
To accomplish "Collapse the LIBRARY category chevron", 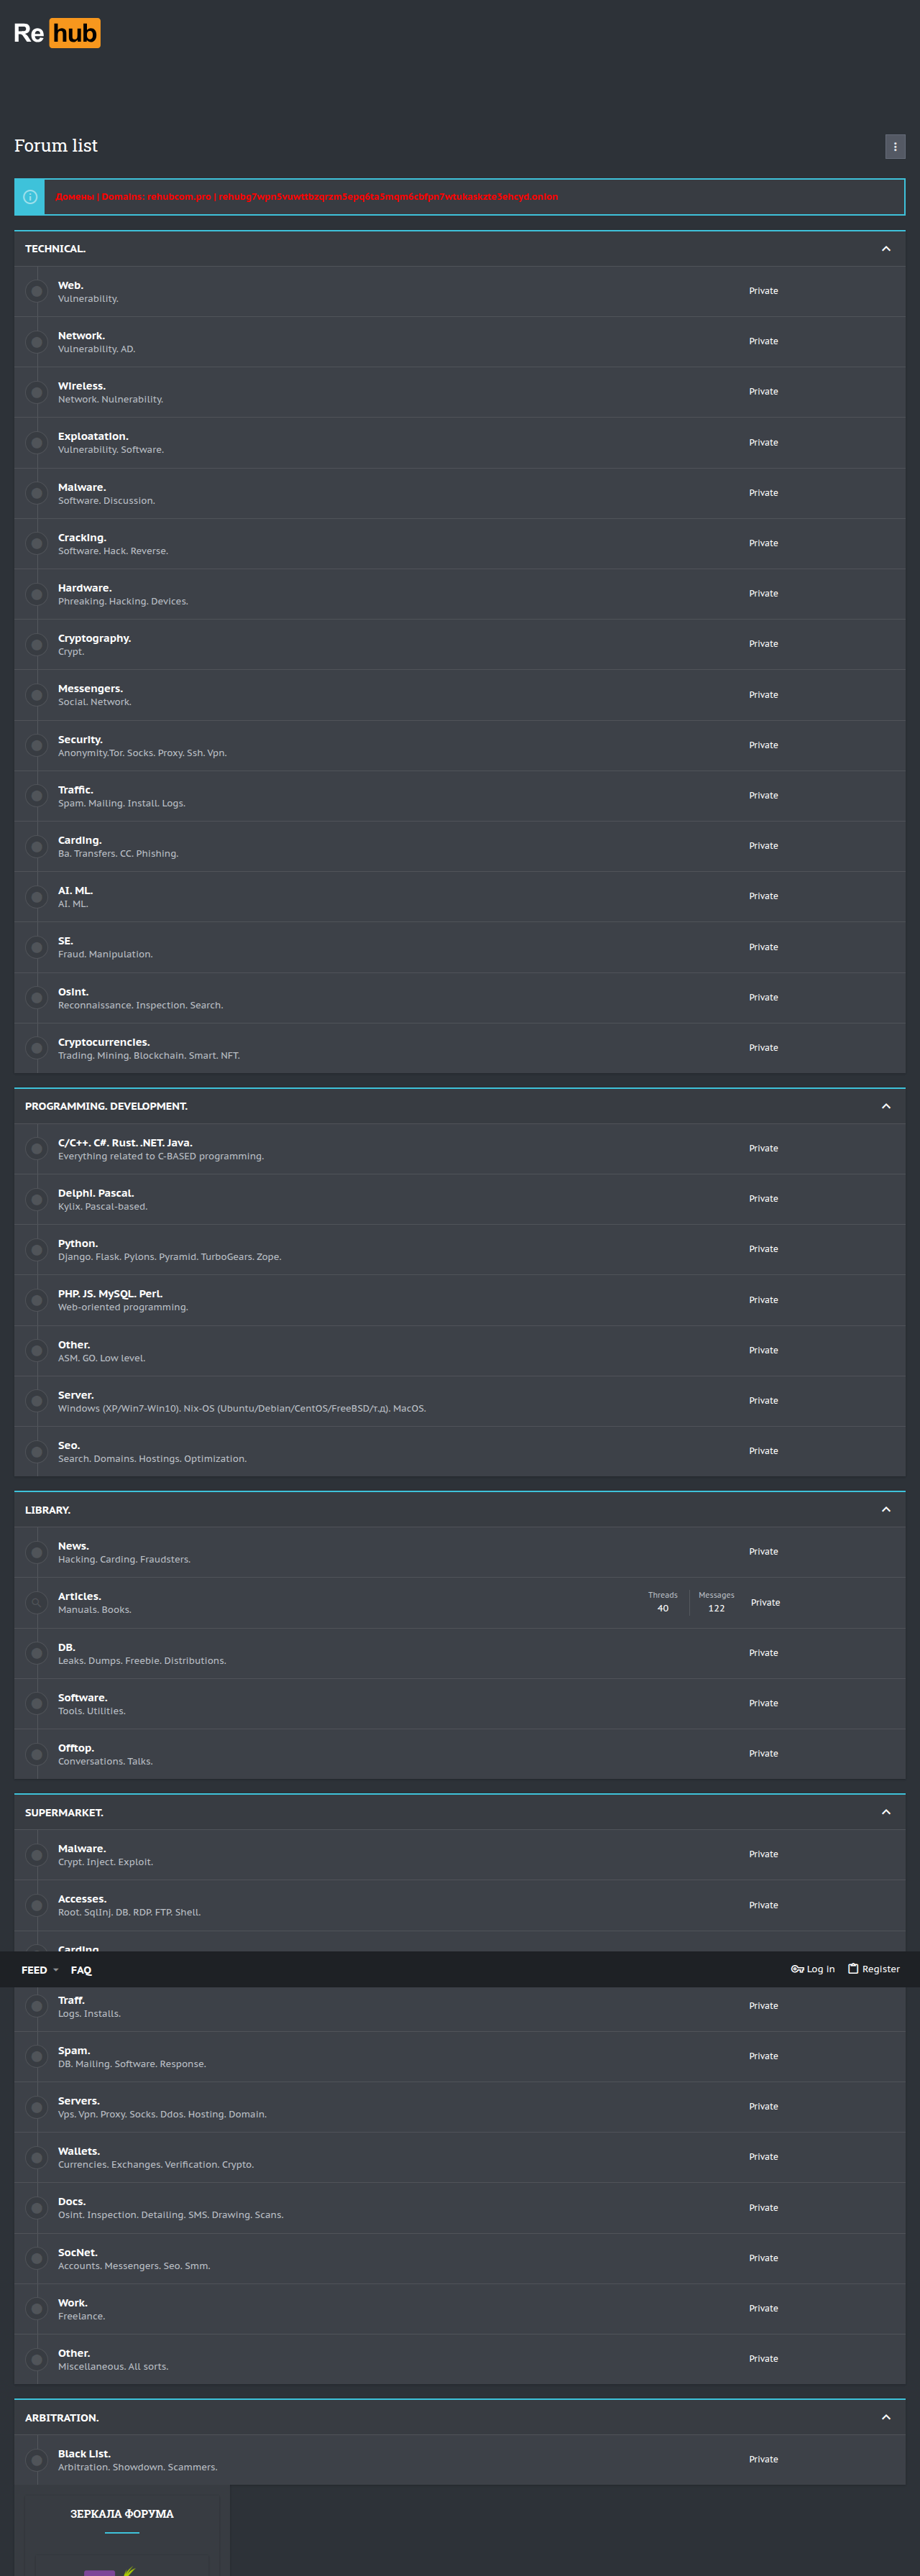I will [x=885, y=1510].
